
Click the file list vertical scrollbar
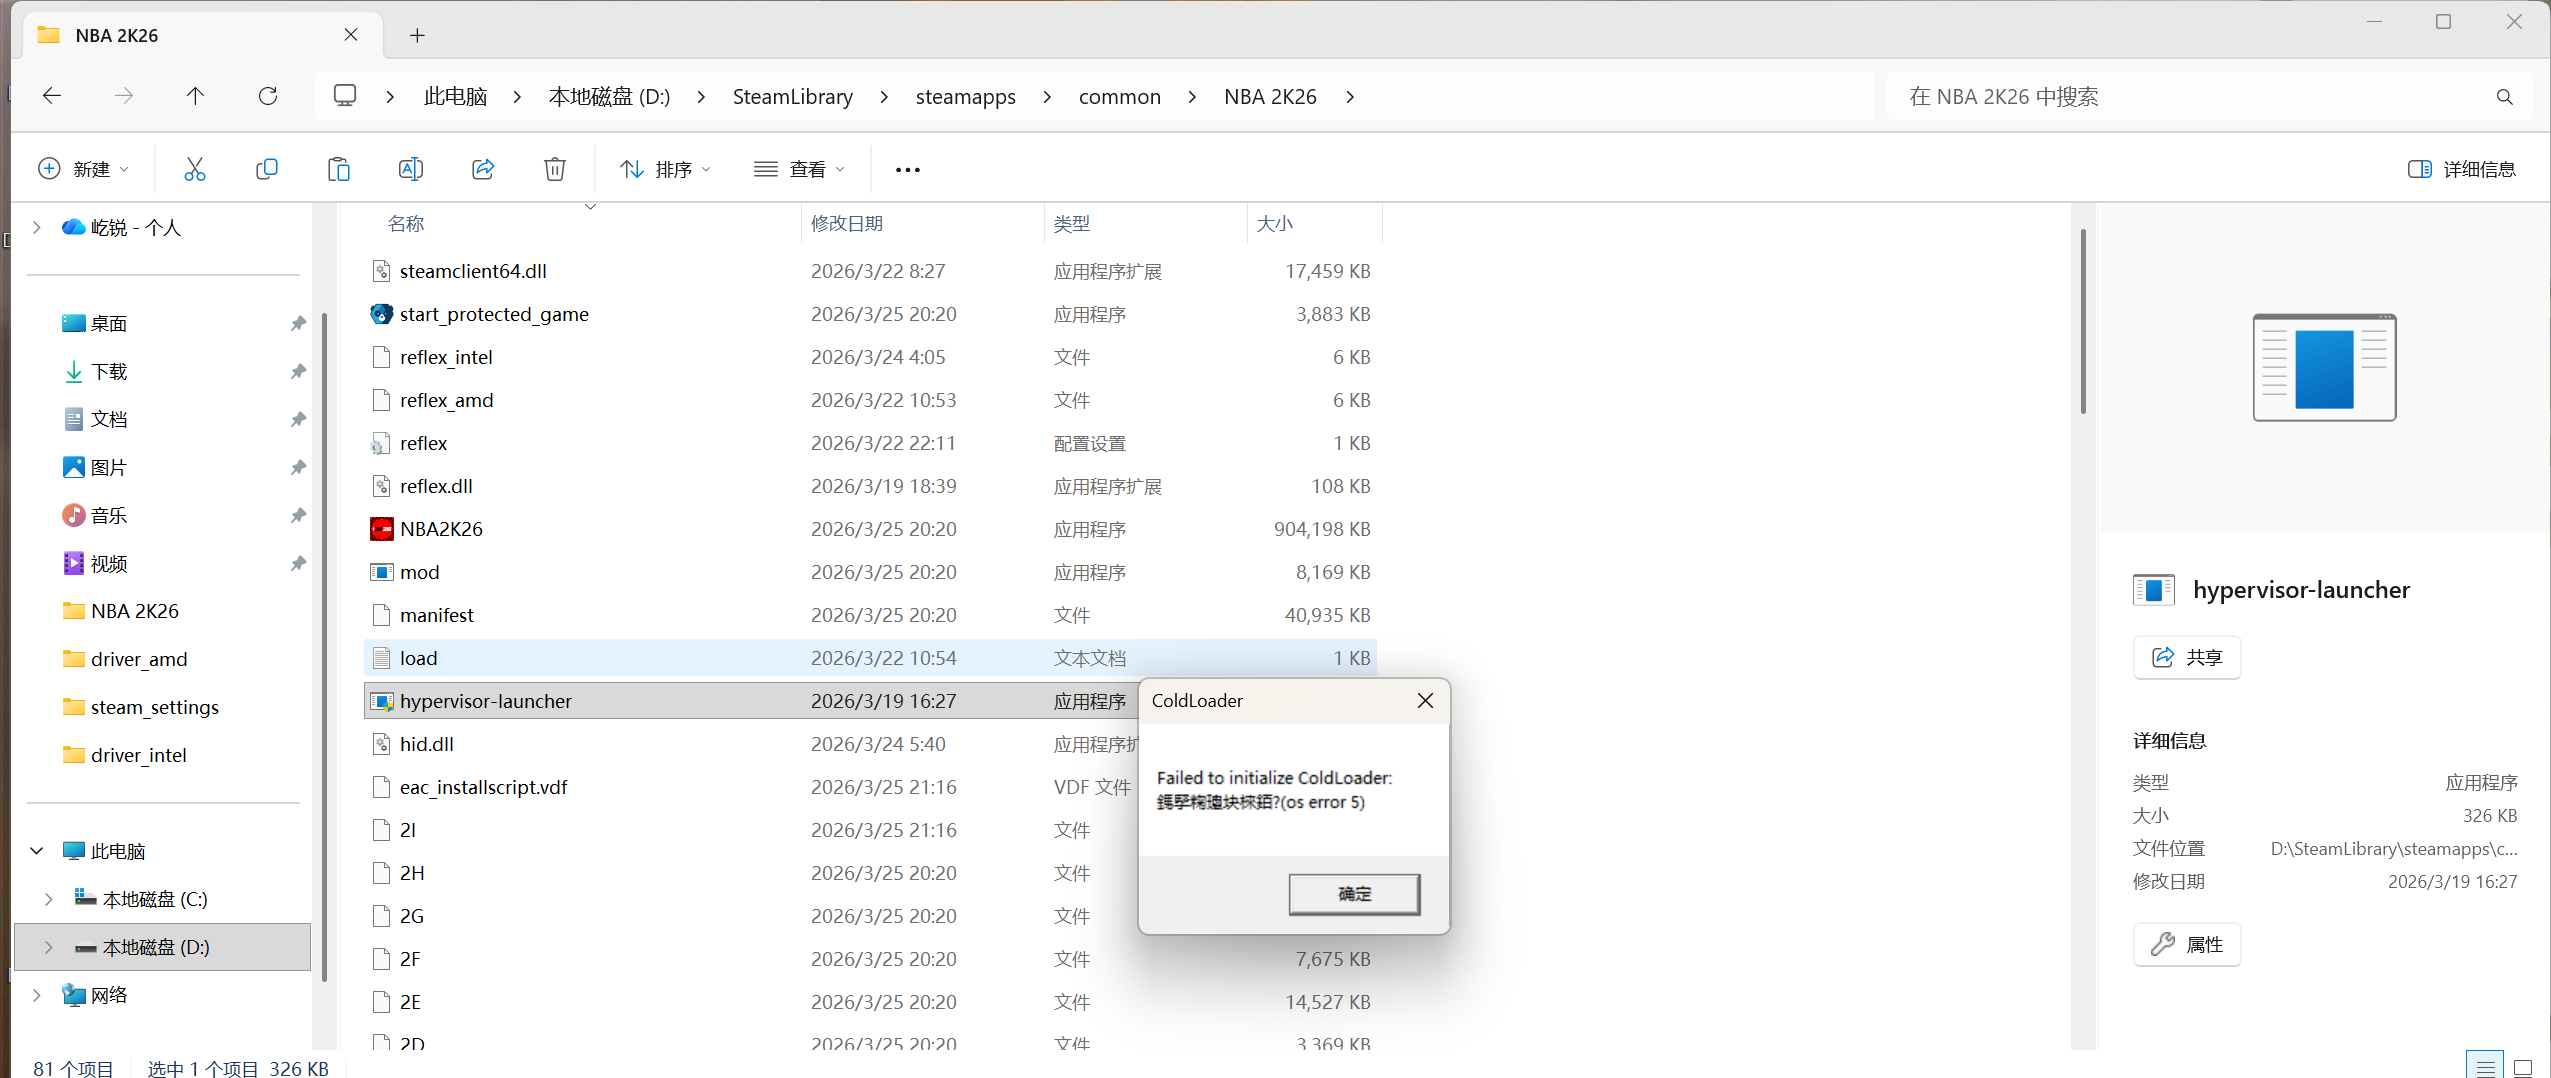pos(2082,320)
